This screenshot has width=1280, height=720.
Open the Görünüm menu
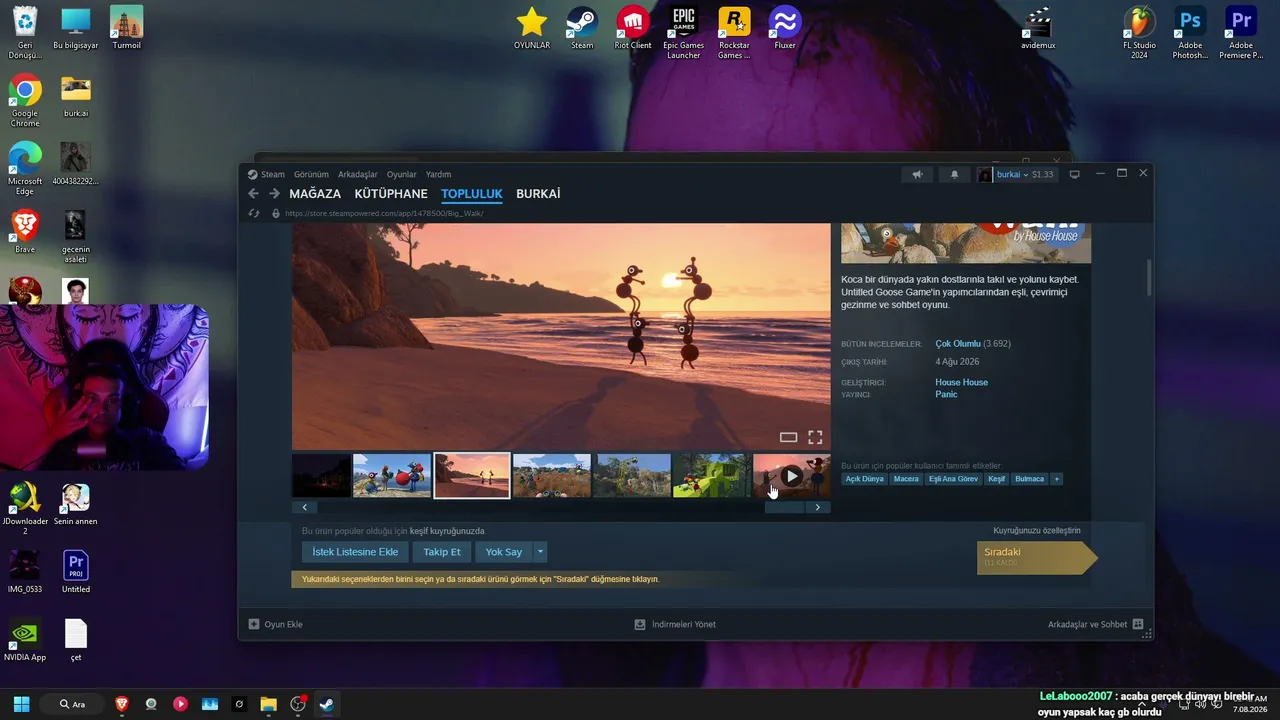(x=311, y=174)
